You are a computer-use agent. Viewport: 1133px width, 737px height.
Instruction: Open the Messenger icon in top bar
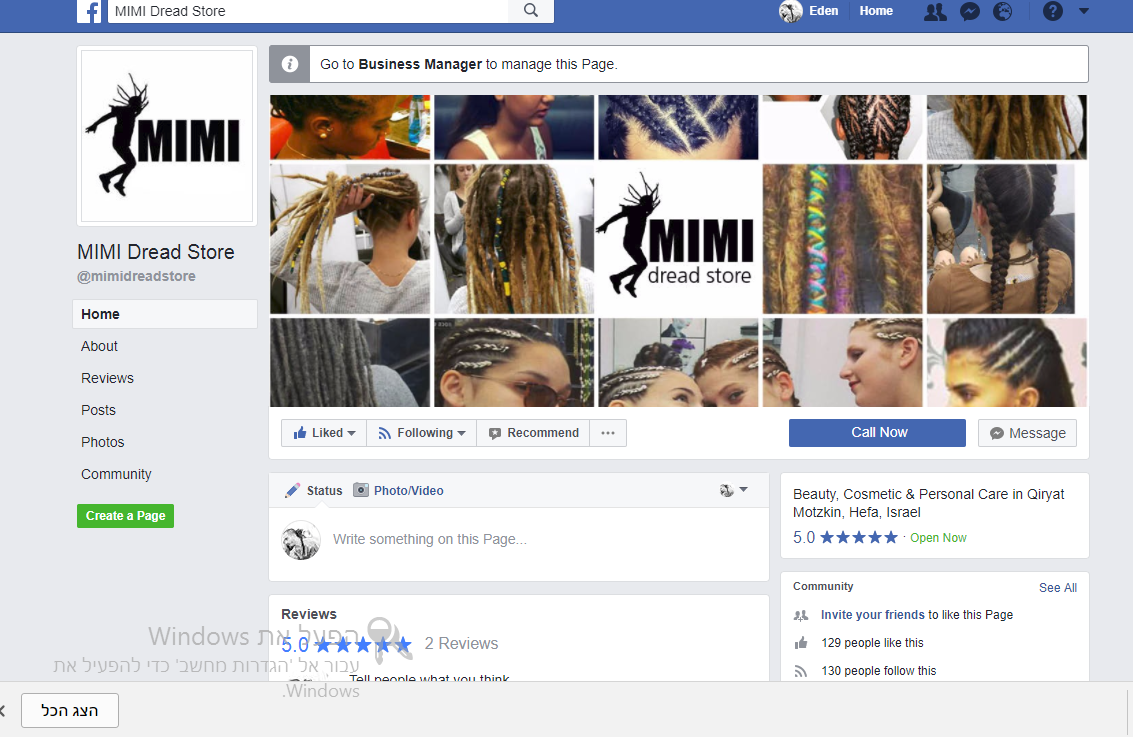[x=970, y=12]
